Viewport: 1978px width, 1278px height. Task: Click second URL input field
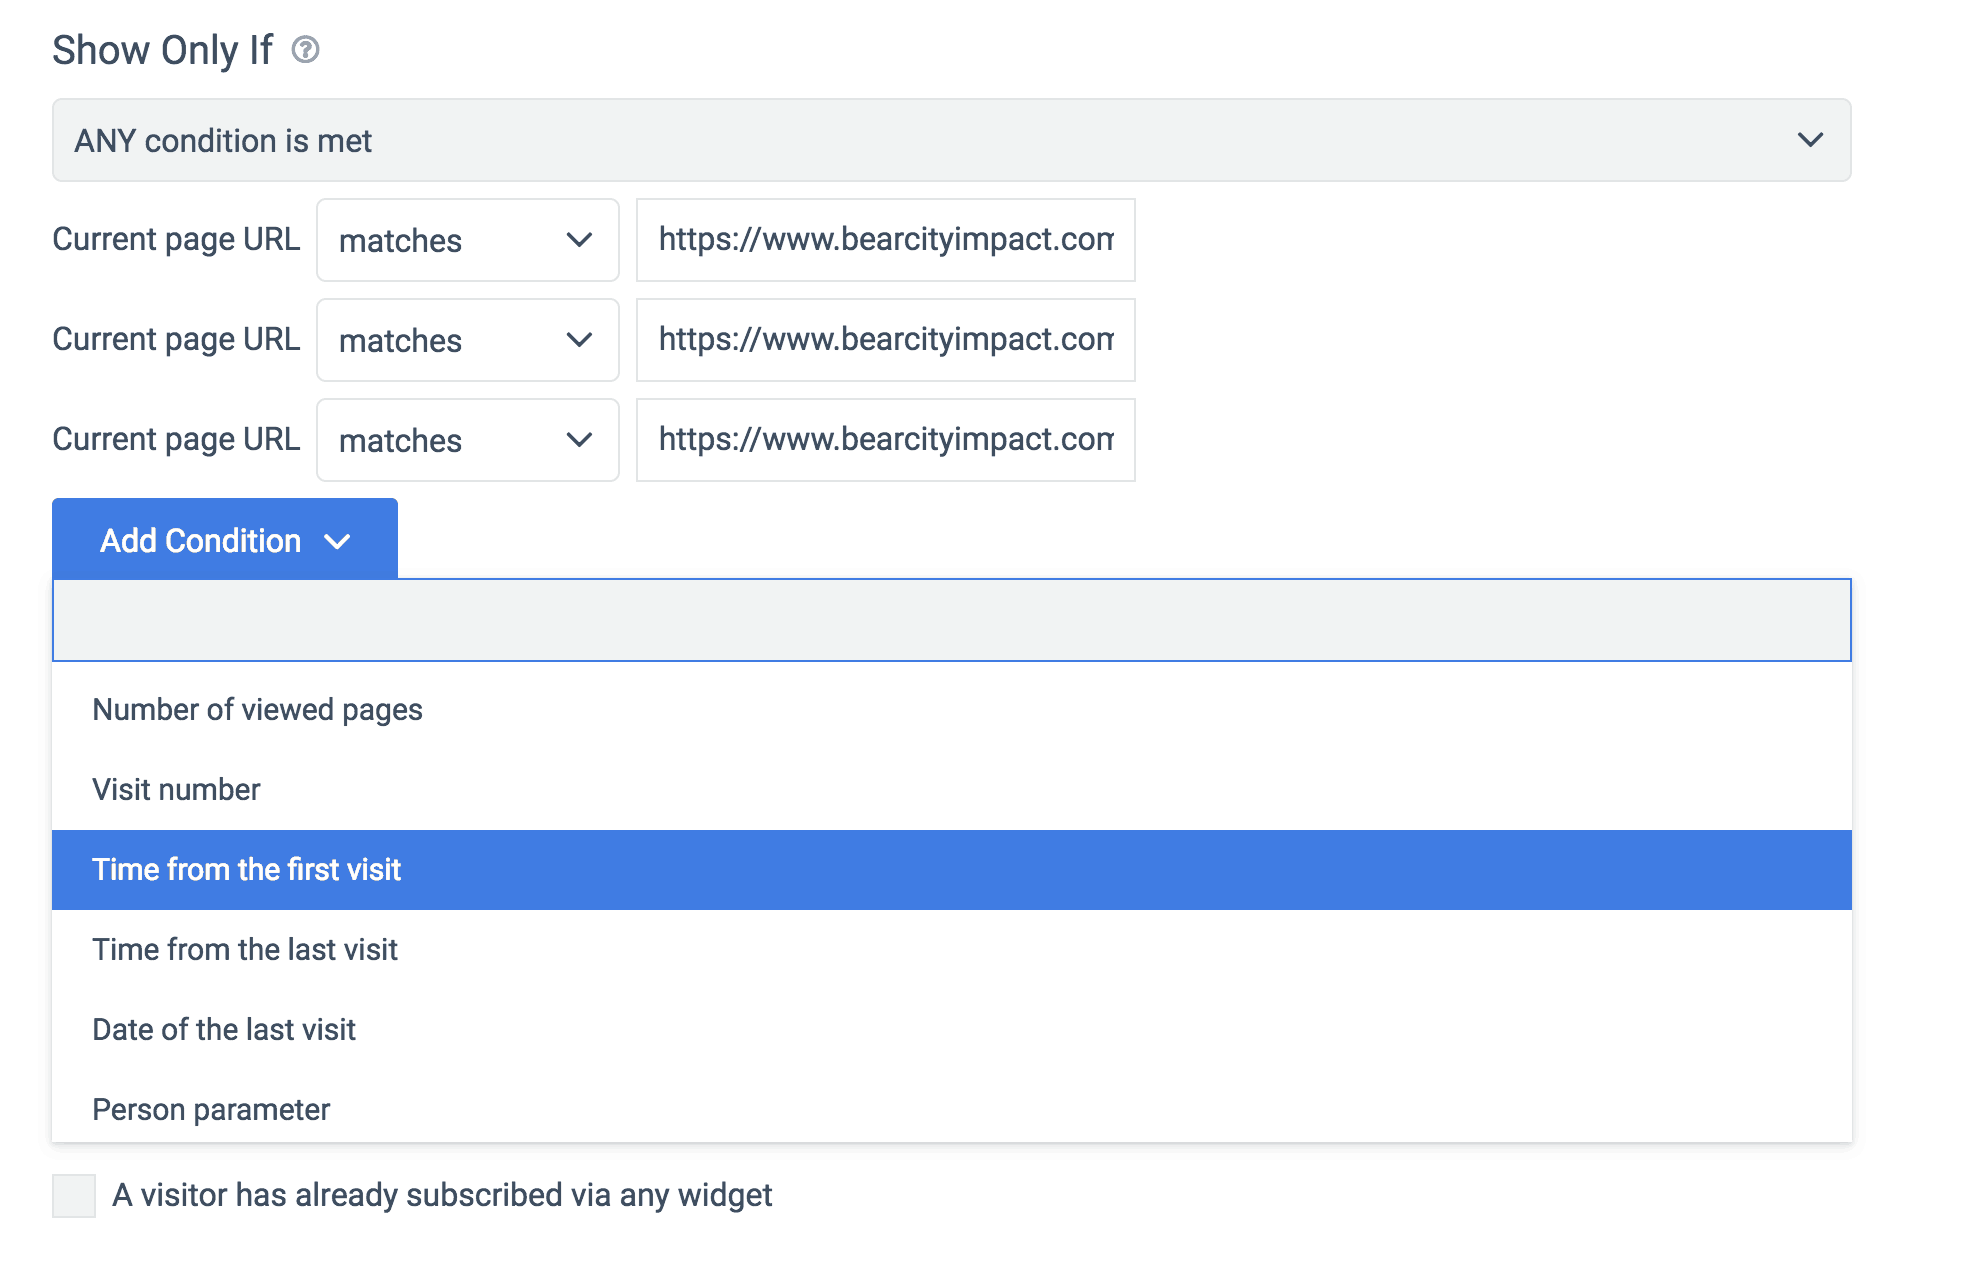click(x=885, y=340)
